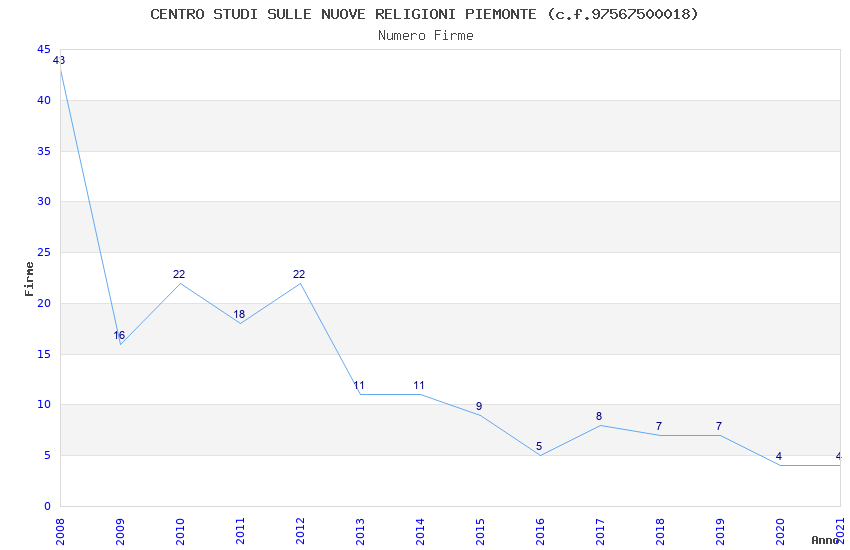
Task: Click the 15 y-axis tick label
Action: (x=44, y=354)
